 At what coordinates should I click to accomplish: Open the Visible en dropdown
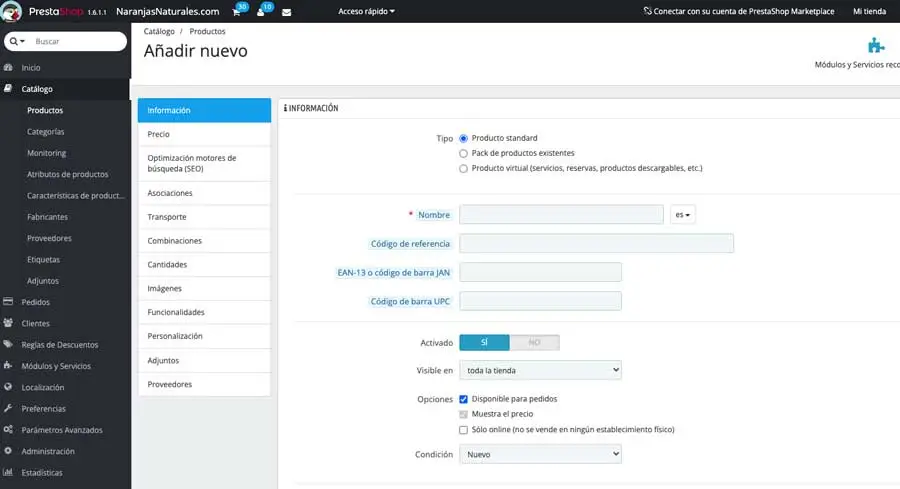coord(540,370)
